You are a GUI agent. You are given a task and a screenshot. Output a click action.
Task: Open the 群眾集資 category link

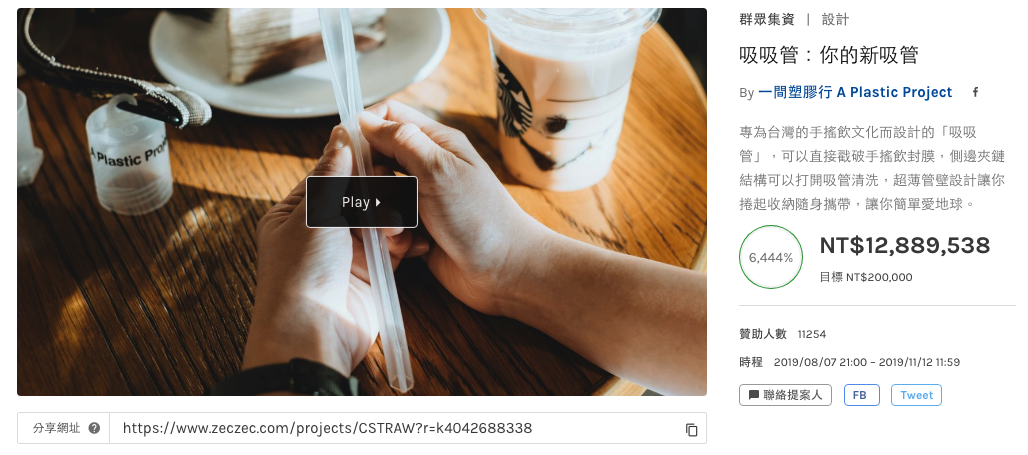tap(766, 20)
